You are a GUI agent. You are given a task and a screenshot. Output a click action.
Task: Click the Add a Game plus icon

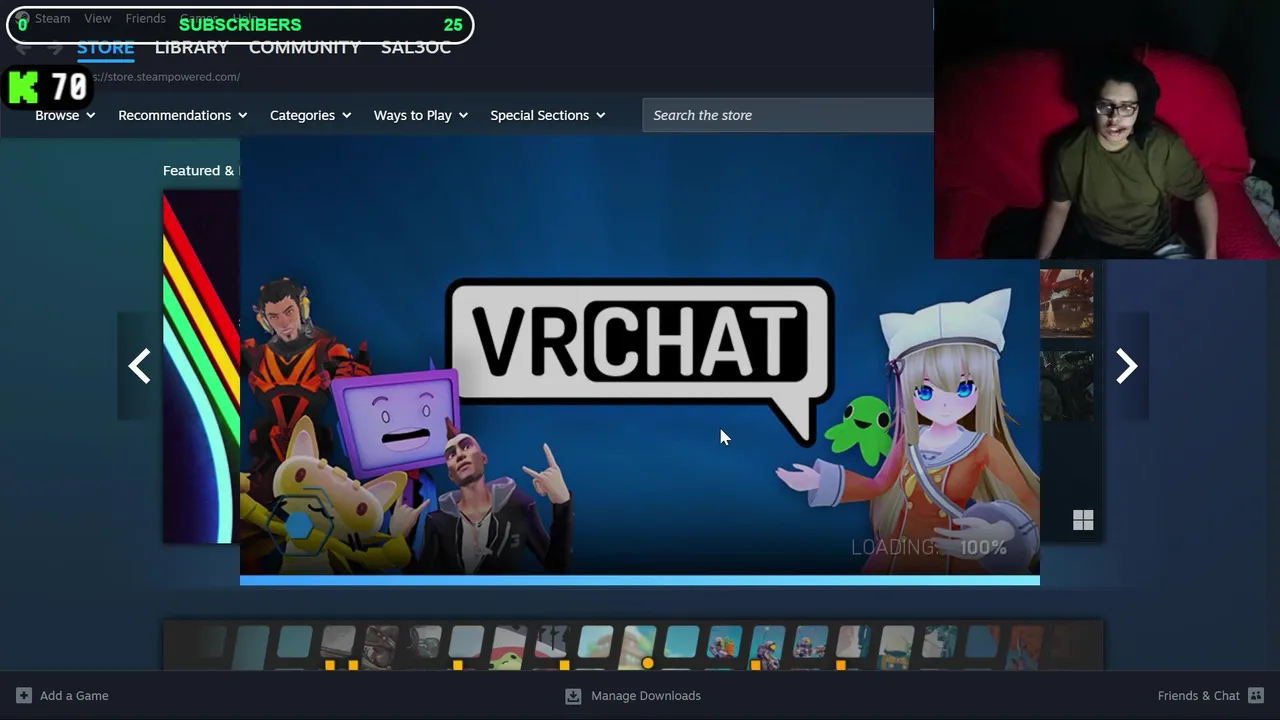[24, 695]
